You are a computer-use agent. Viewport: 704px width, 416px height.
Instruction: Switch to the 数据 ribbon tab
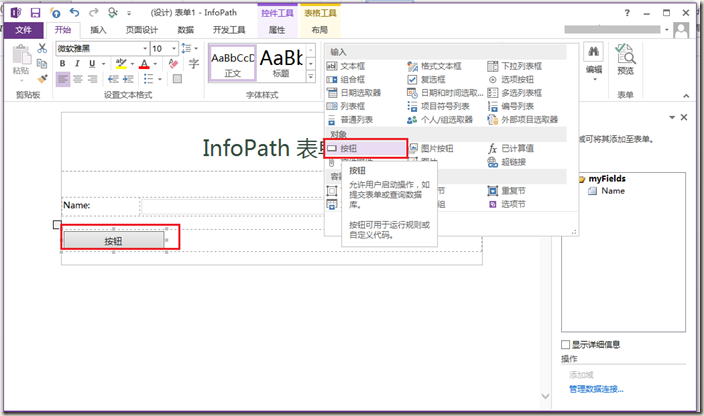coord(185,30)
